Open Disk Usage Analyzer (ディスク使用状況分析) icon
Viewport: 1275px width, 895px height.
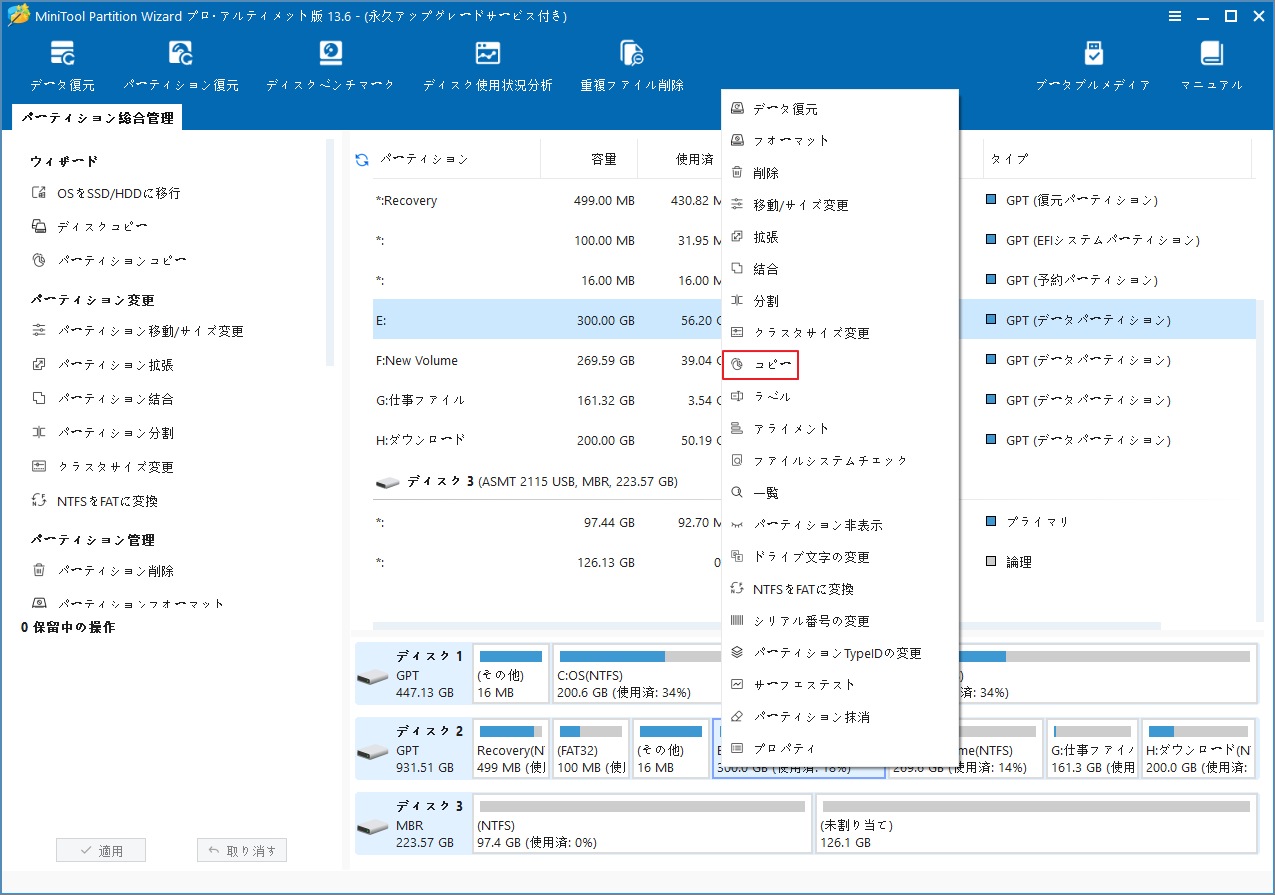pos(488,66)
